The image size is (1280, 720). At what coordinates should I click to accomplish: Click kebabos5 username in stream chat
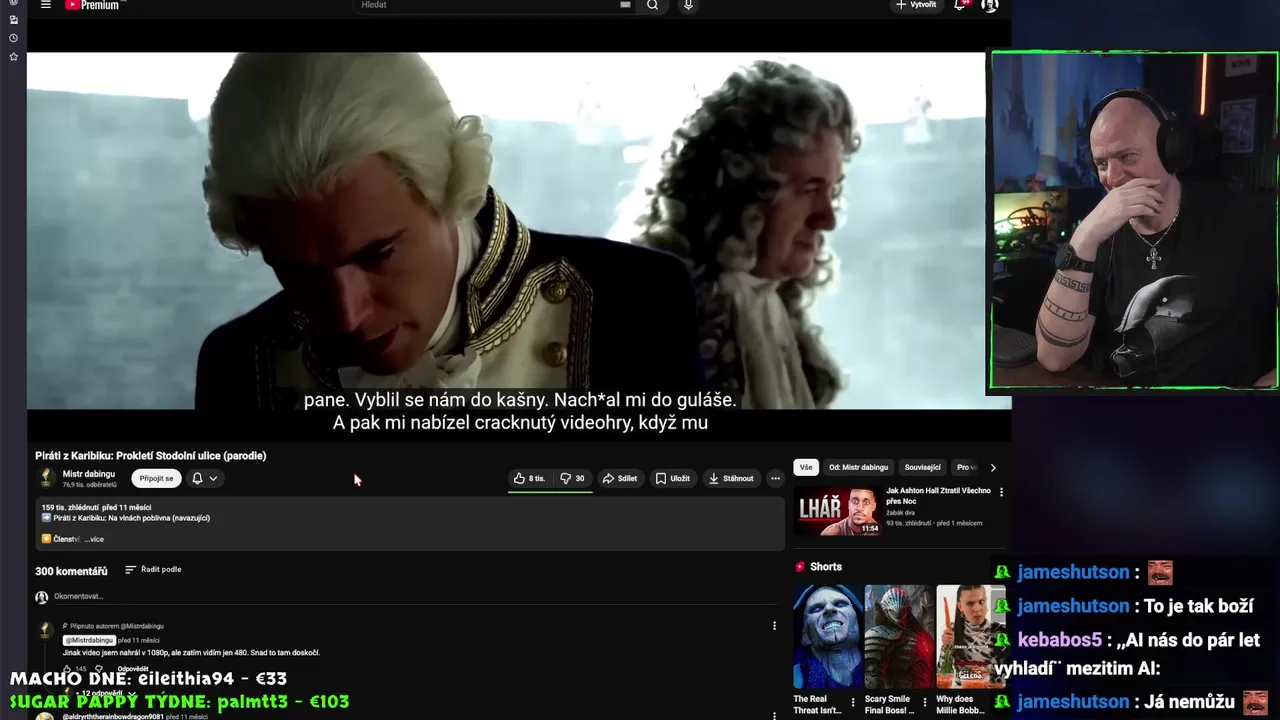[x=1059, y=639]
